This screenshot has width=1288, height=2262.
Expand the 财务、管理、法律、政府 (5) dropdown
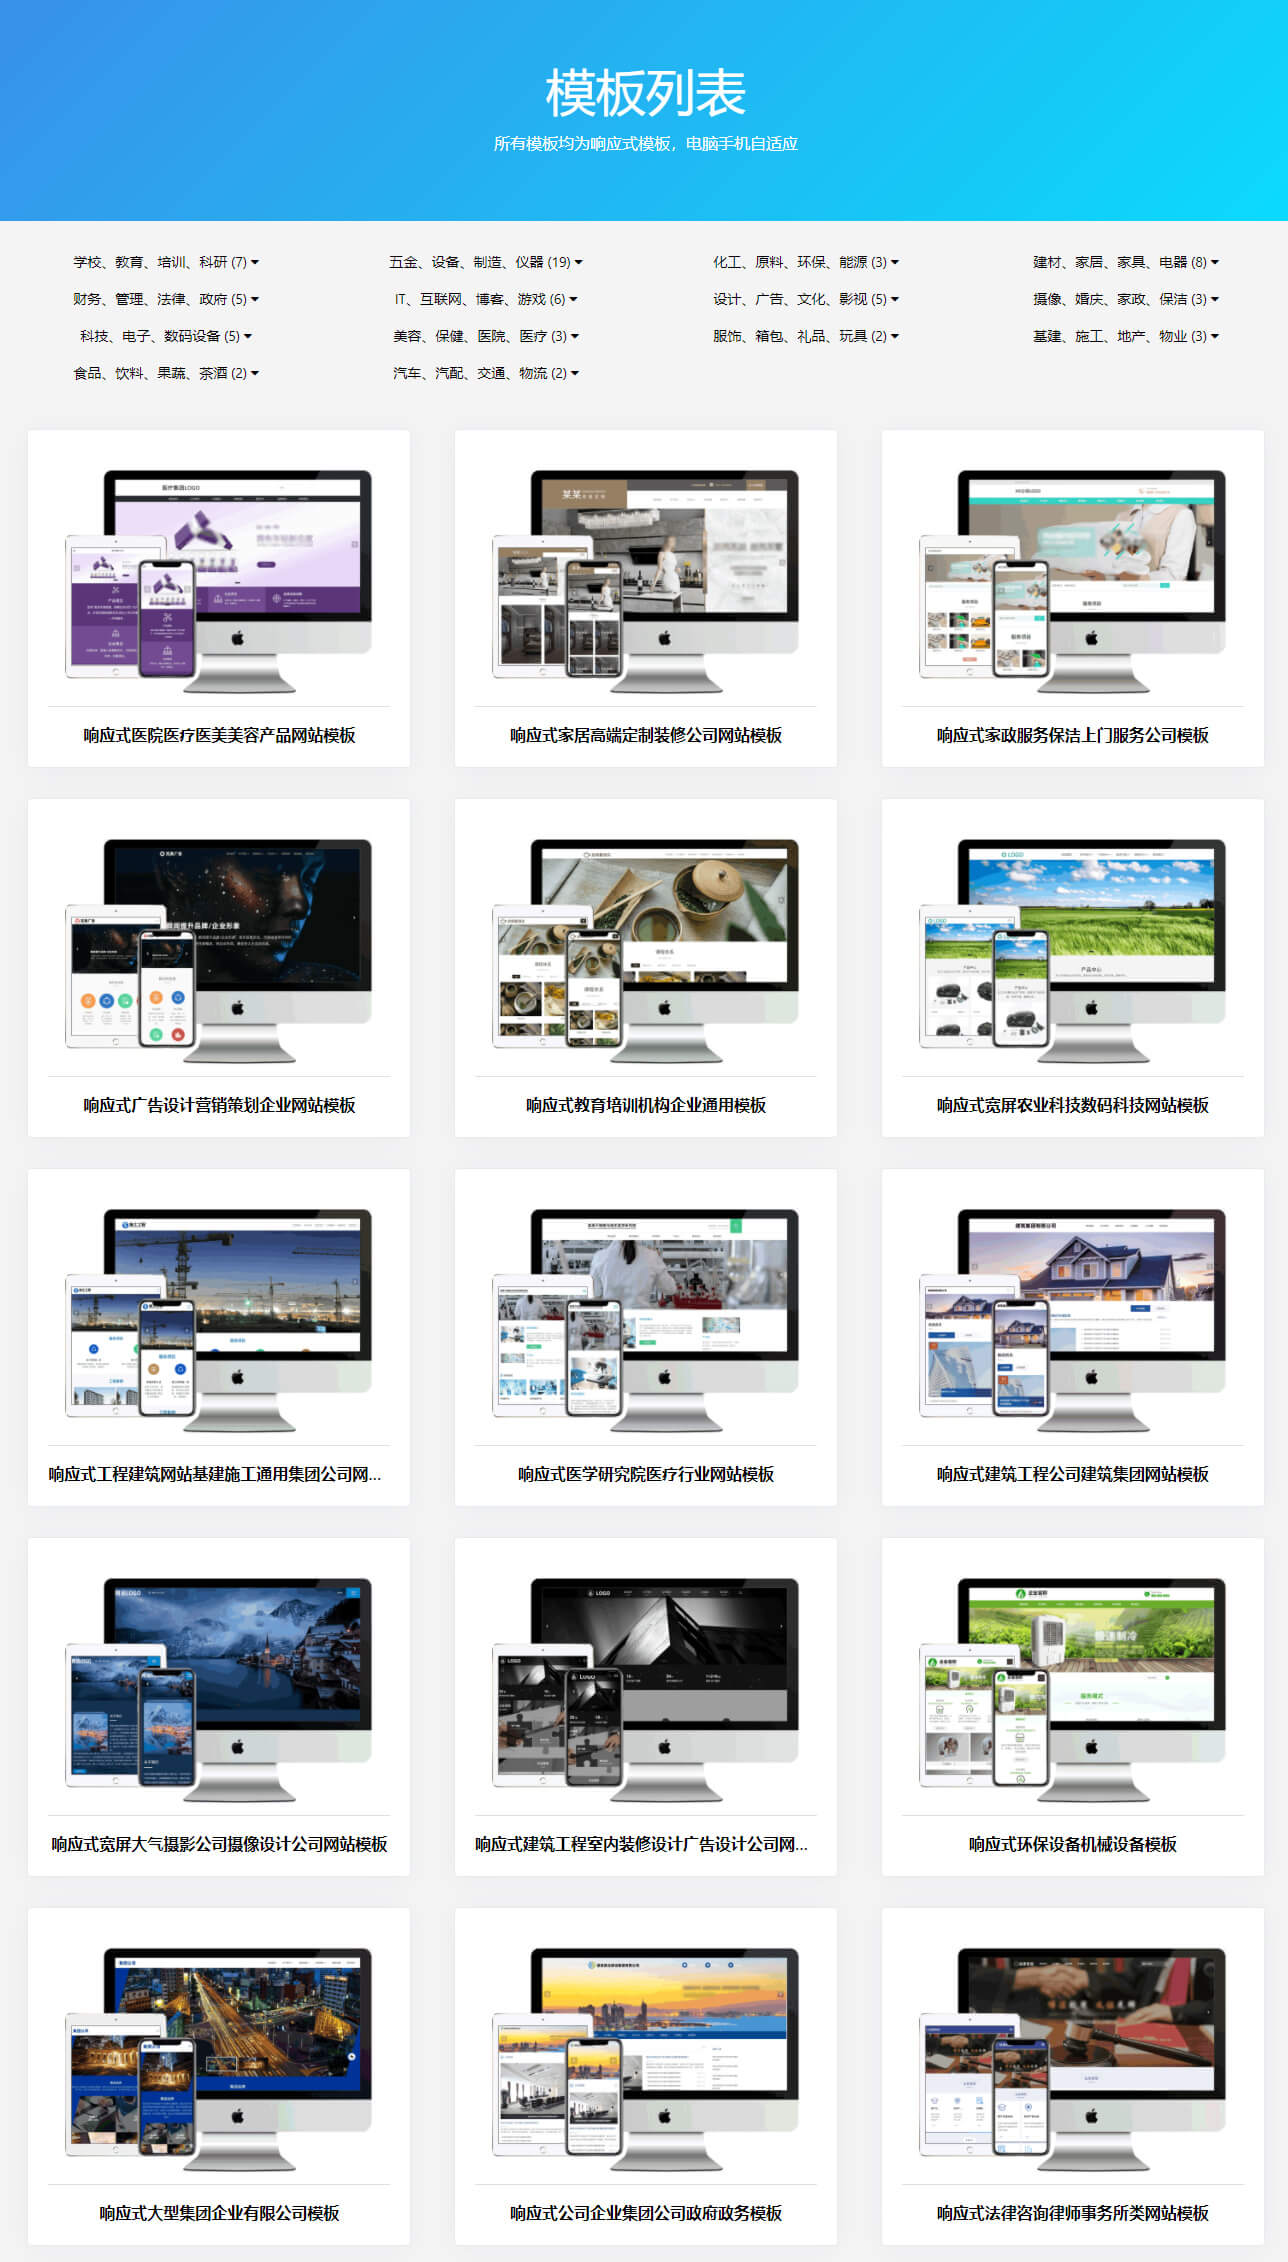click(166, 299)
